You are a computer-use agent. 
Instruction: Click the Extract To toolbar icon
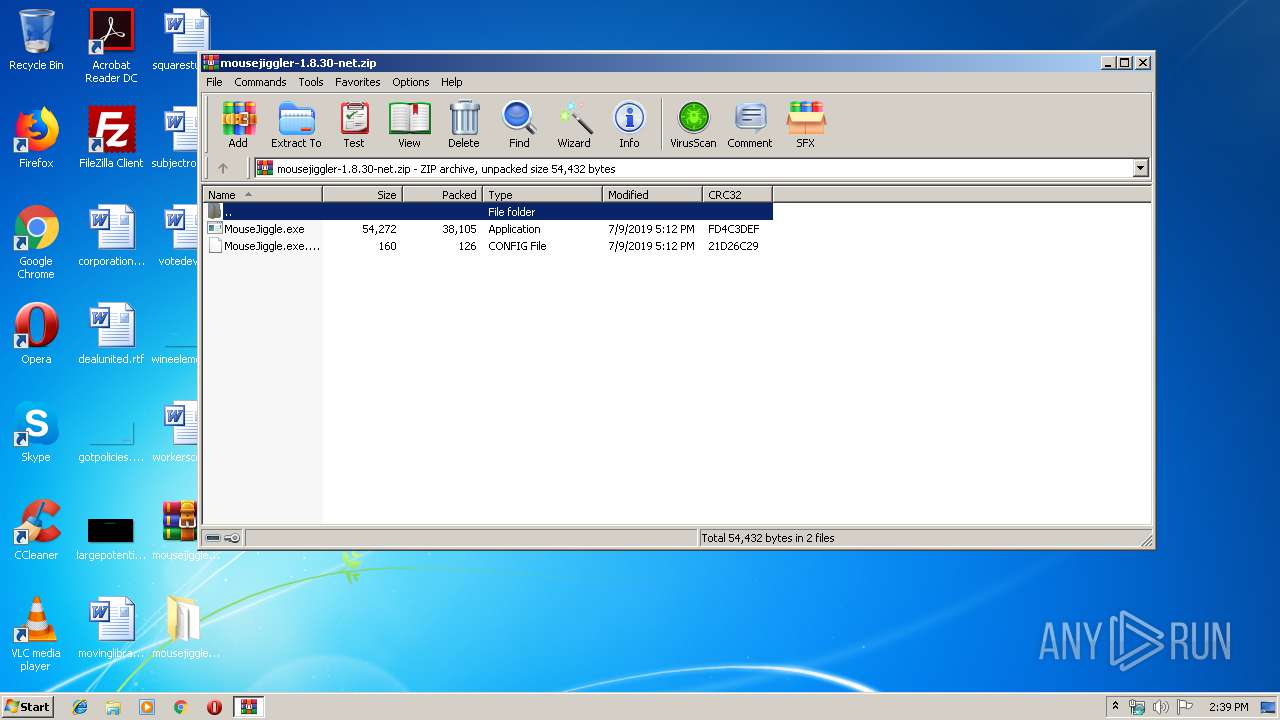(296, 125)
